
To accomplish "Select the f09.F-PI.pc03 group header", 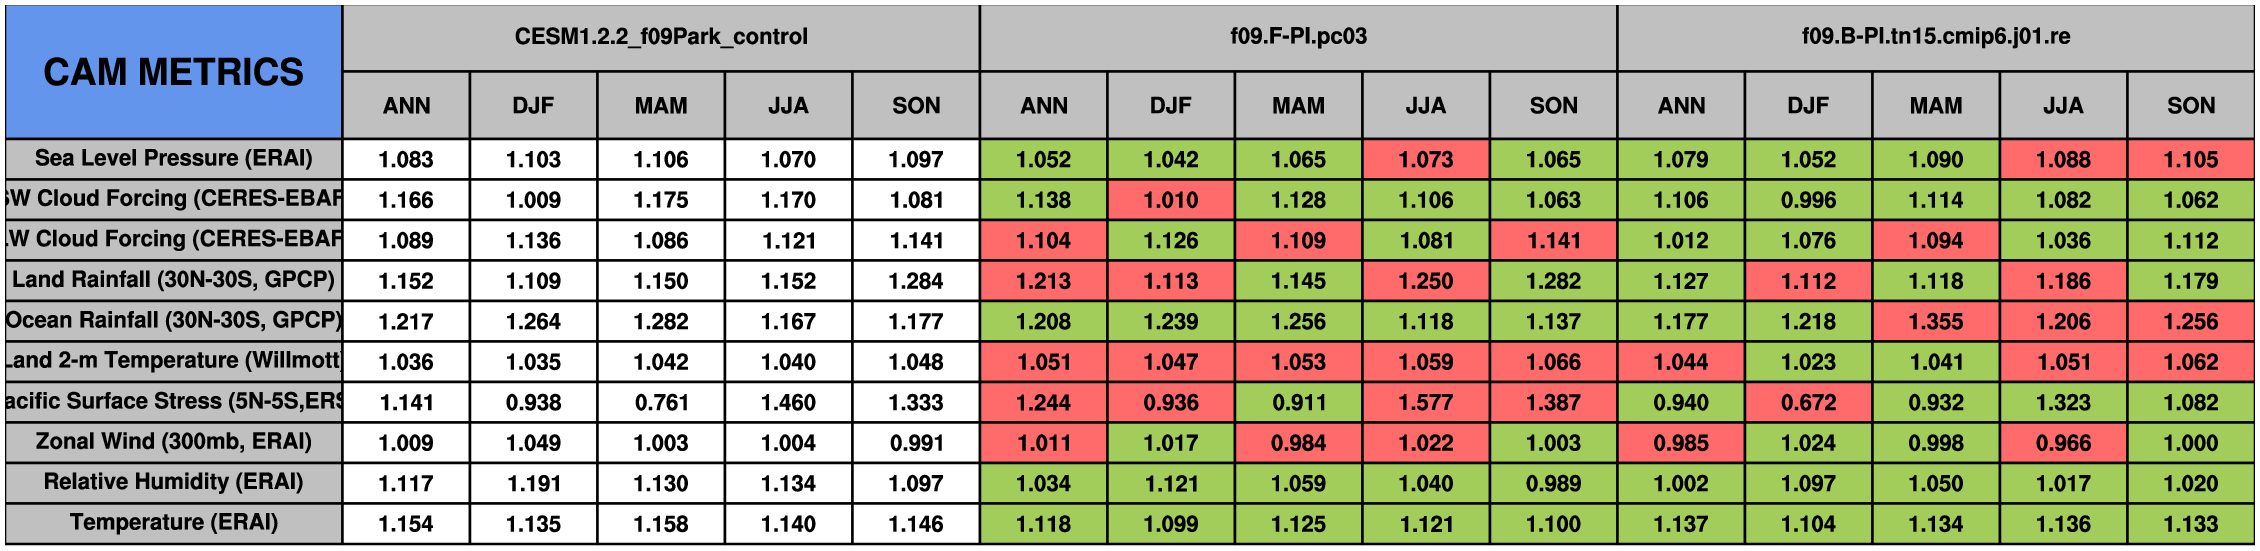I will (1298, 37).
